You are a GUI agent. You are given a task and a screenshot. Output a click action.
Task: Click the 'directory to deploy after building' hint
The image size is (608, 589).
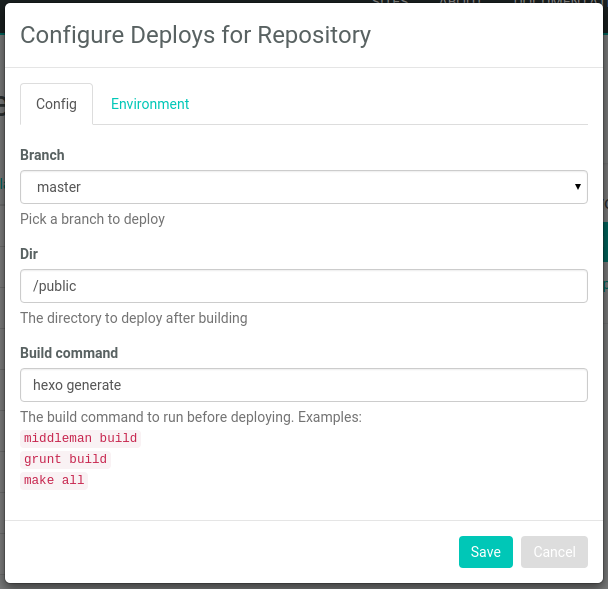133,318
